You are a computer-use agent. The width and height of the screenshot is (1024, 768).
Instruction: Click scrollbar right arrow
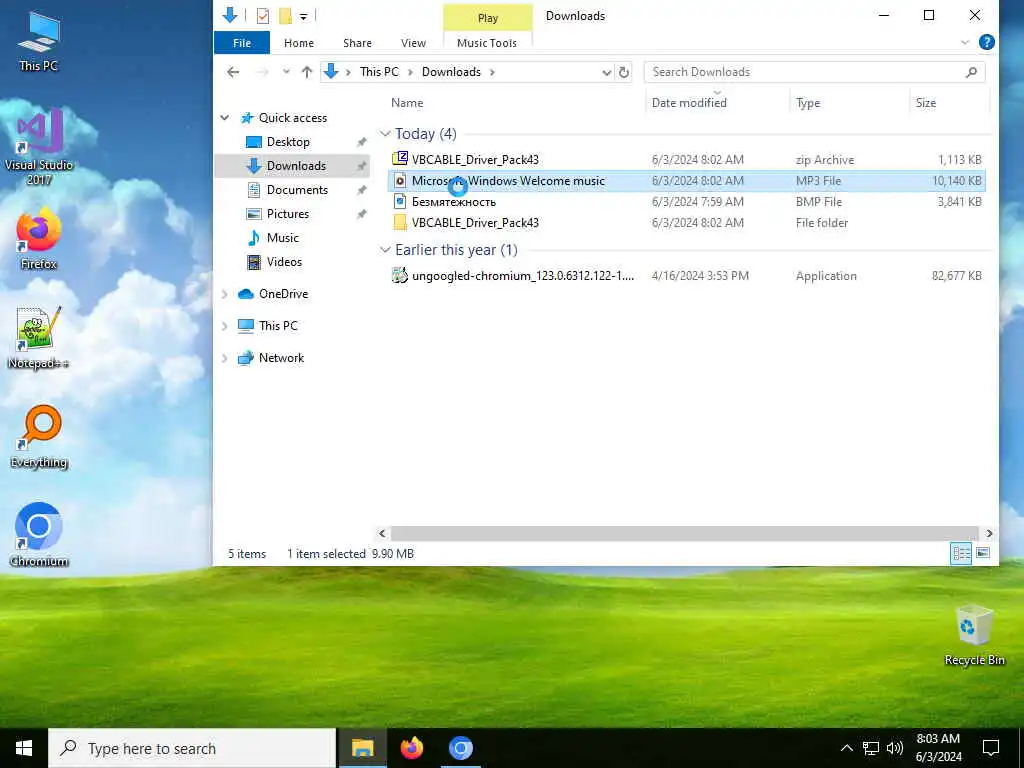(989, 534)
